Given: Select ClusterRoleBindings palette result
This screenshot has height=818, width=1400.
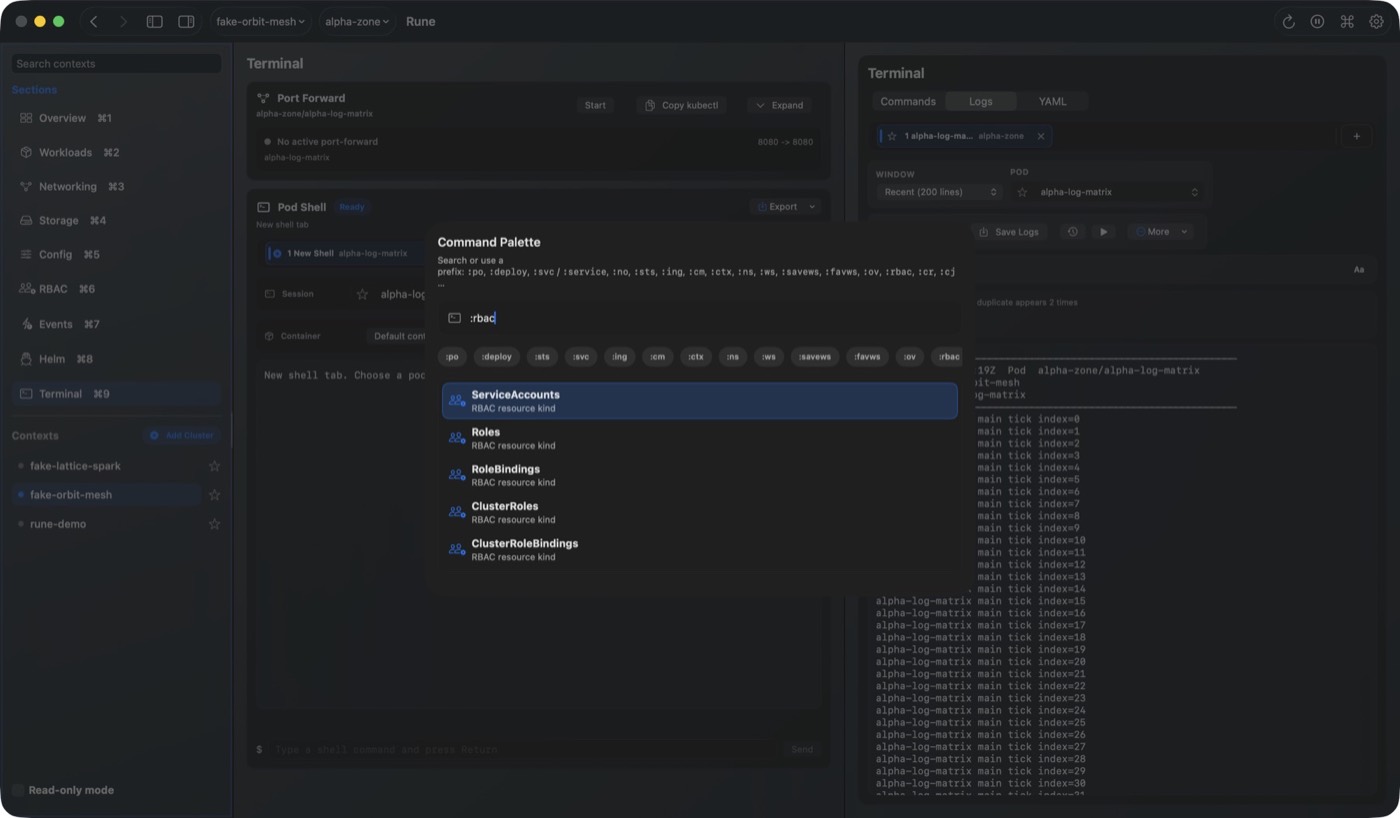Looking at the screenshot, I should click(x=699, y=549).
